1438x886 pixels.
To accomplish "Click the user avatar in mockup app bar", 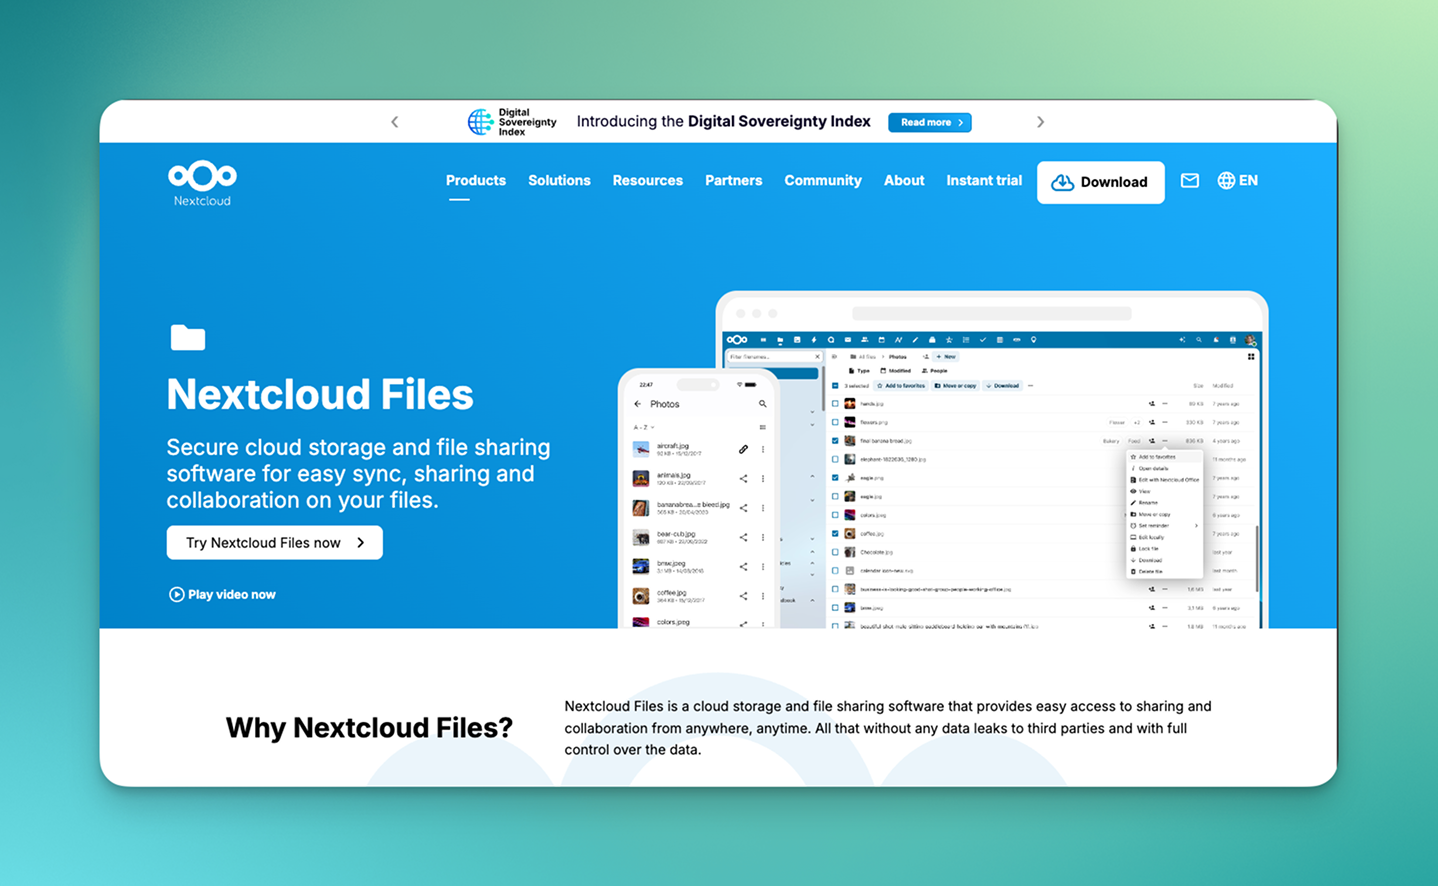I will (x=1250, y=340).
